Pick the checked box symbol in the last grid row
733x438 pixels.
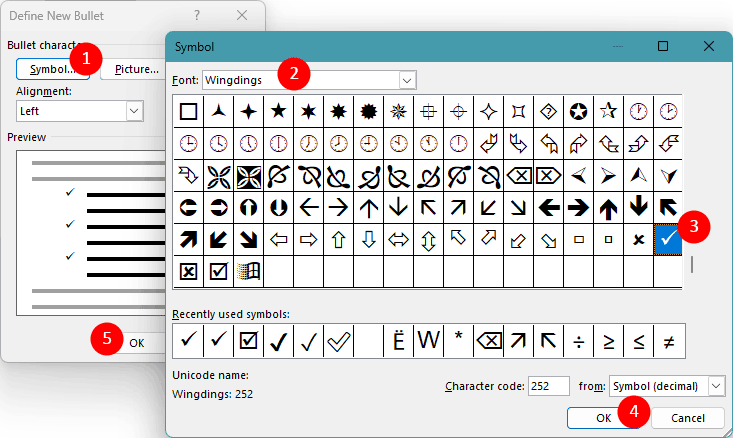(218, 271)
